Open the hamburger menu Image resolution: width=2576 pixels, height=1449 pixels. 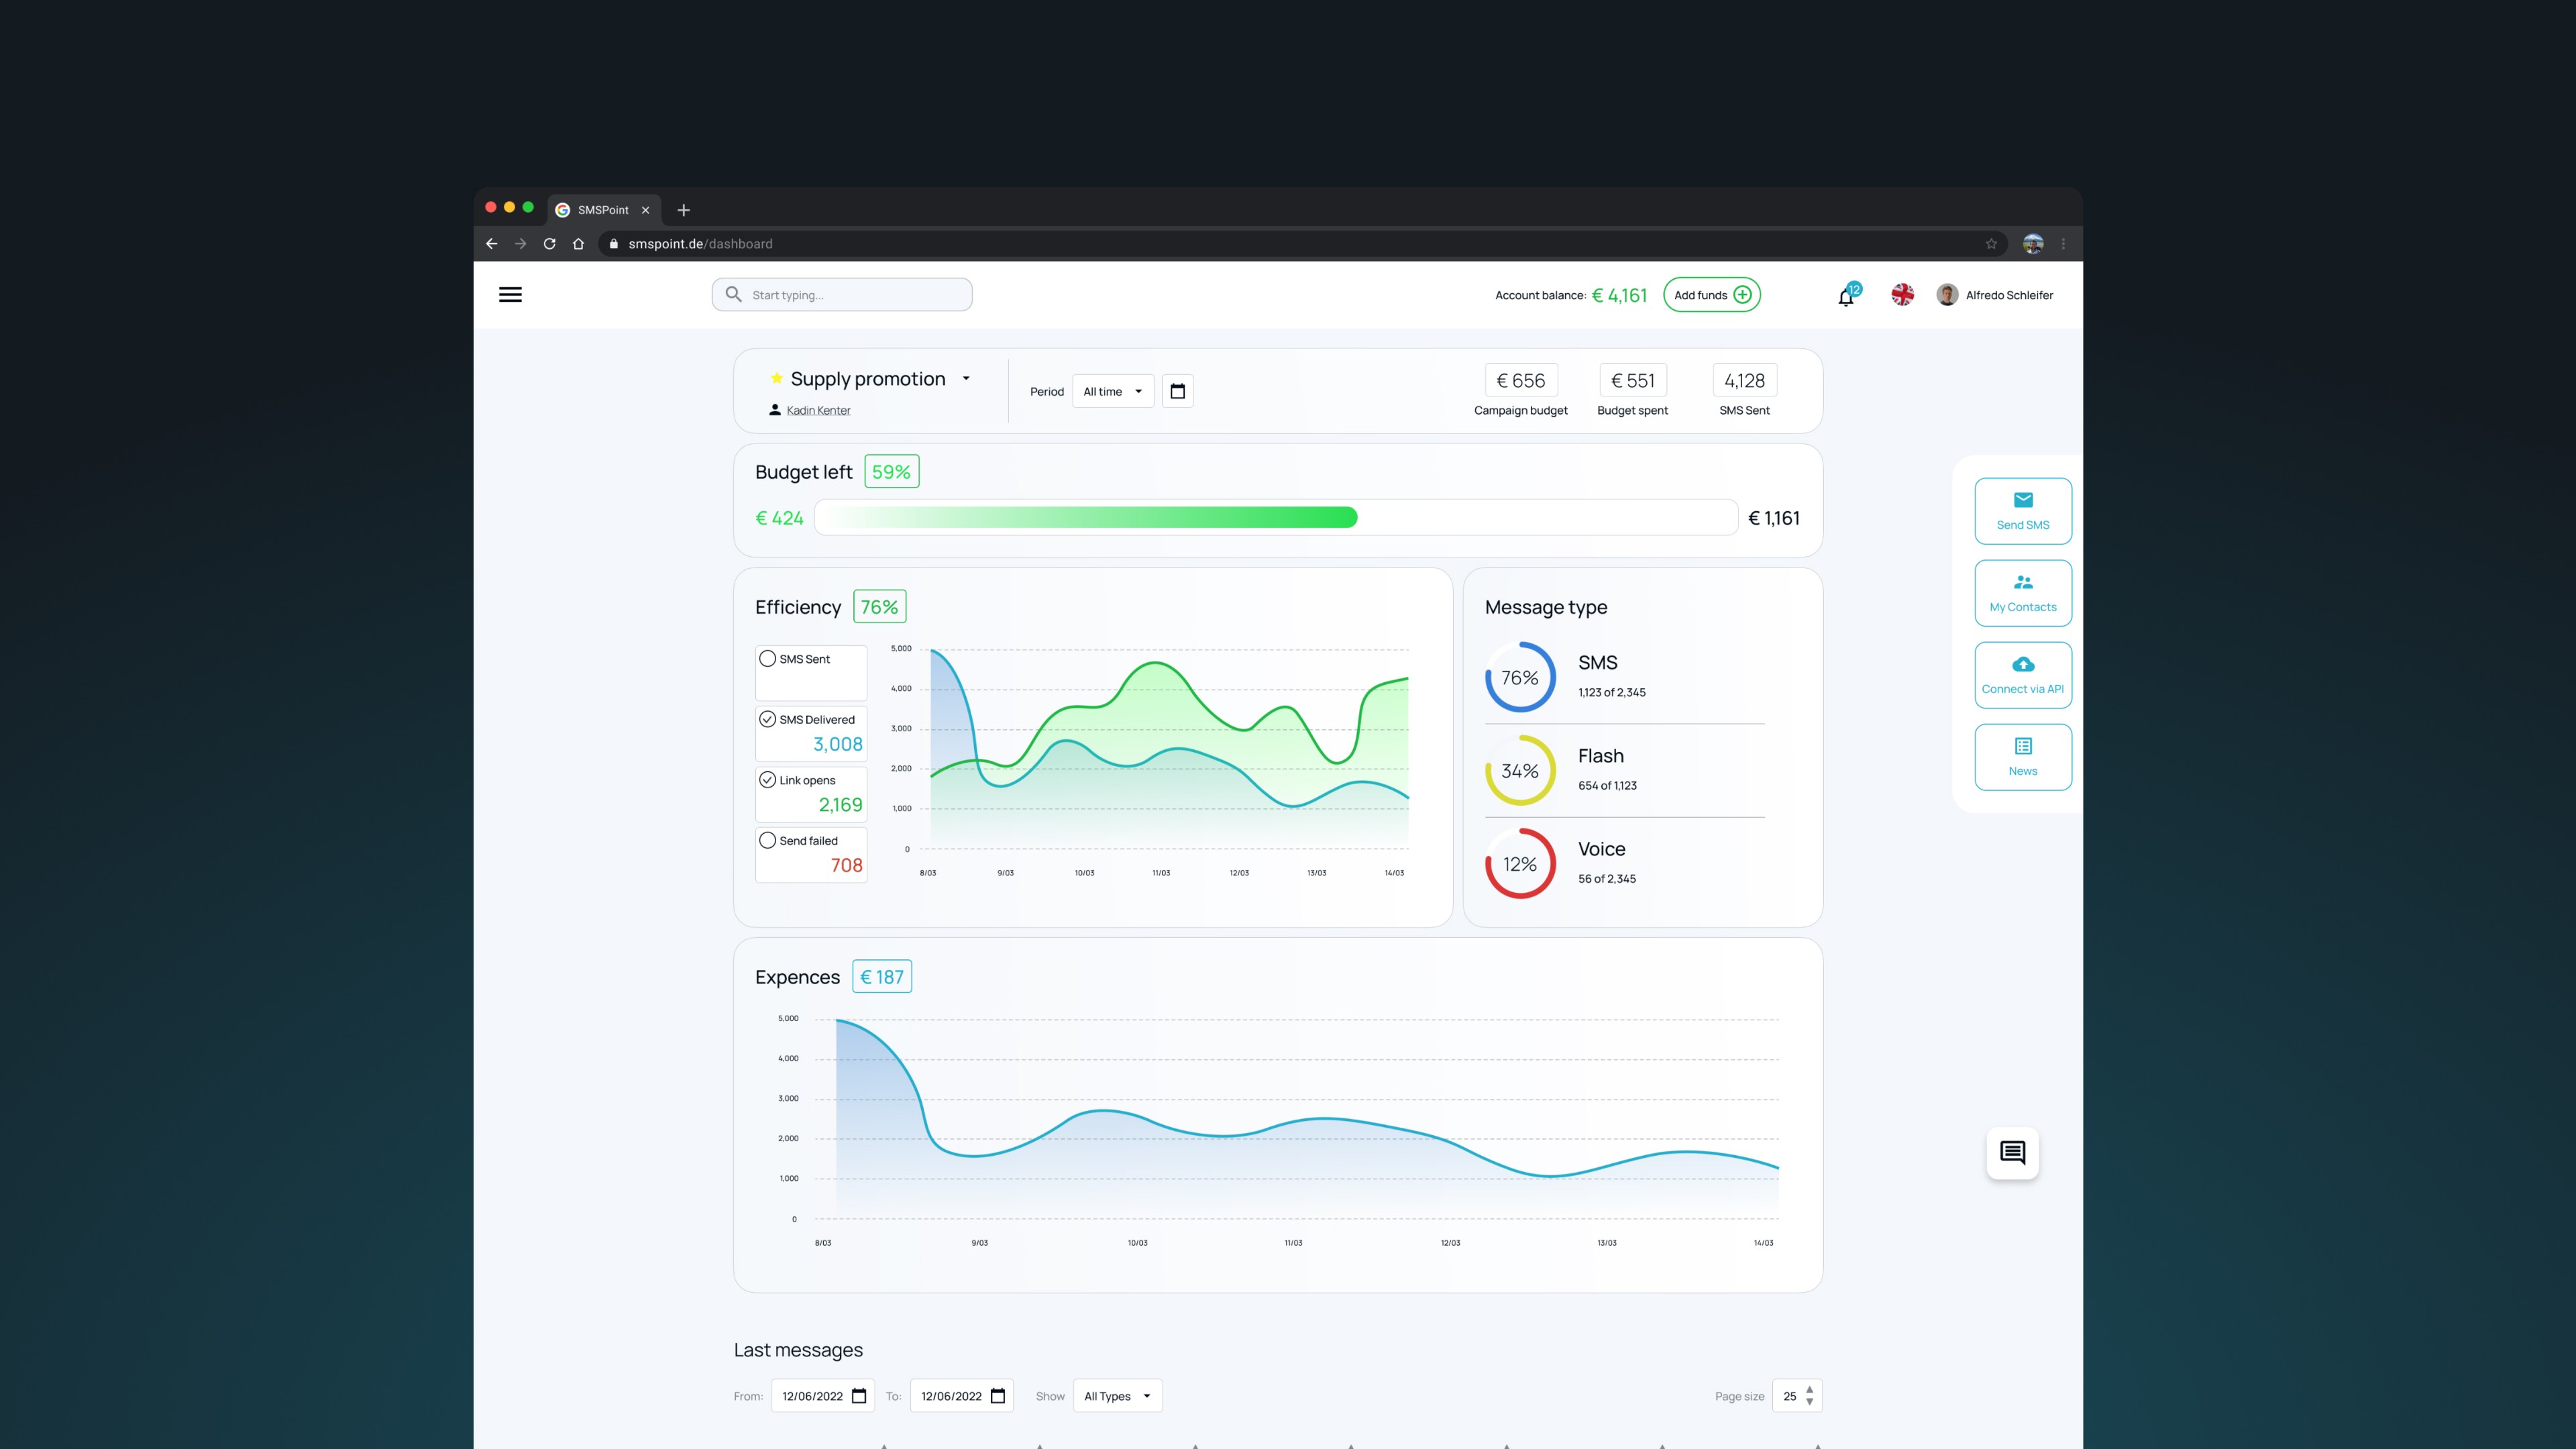[x=510, y=294]
